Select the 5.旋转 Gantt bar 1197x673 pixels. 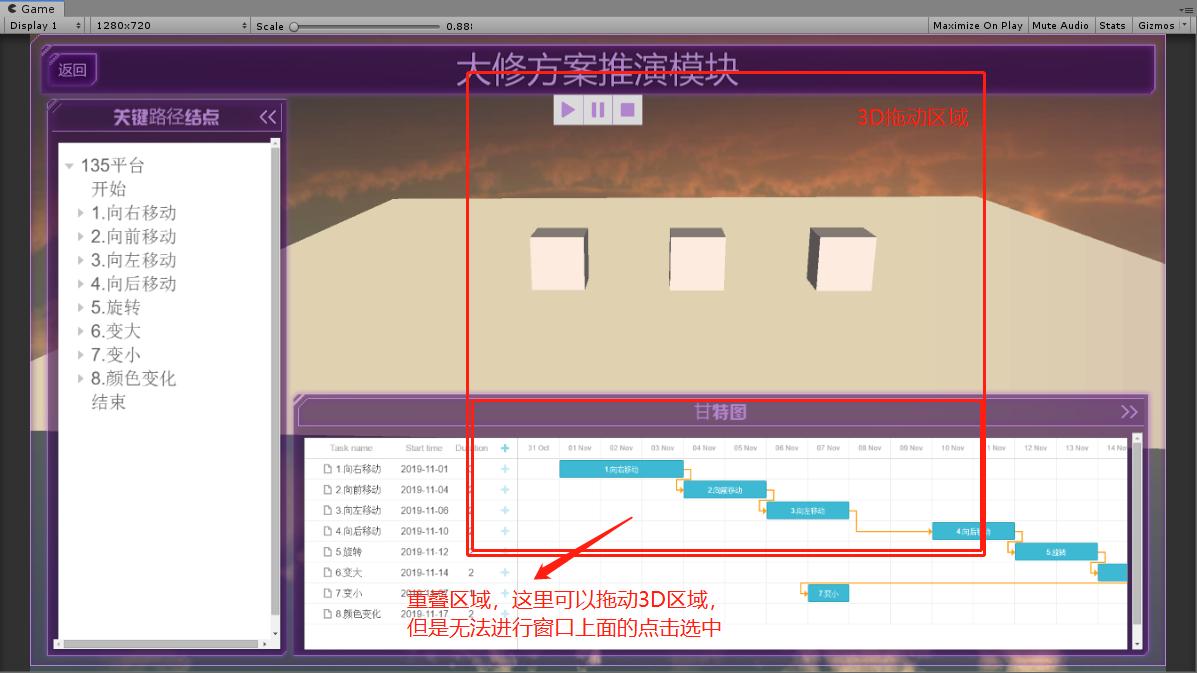point(1056,551)
